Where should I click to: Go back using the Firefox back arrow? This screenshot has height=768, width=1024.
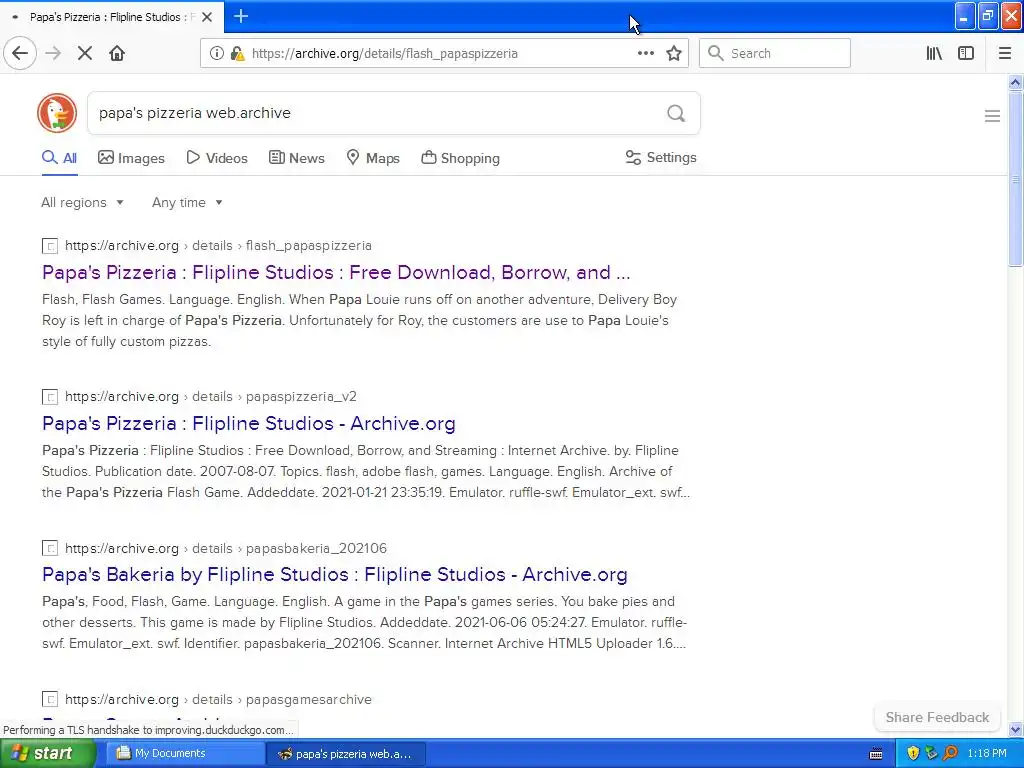pos(20,53)
